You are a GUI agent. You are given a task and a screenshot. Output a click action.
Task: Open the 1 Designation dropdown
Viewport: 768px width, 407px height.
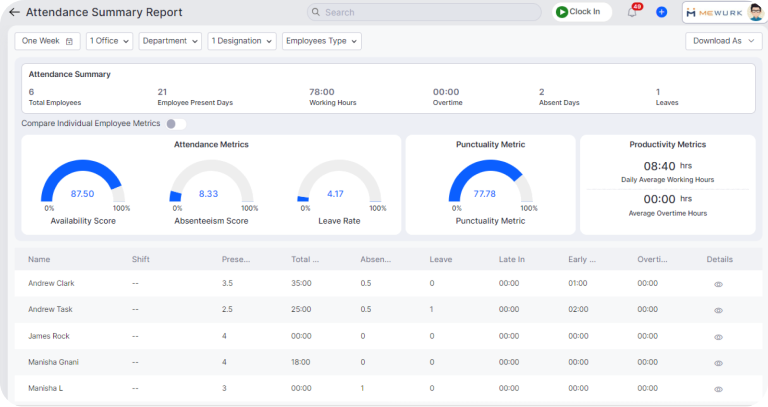click(241, 41)
